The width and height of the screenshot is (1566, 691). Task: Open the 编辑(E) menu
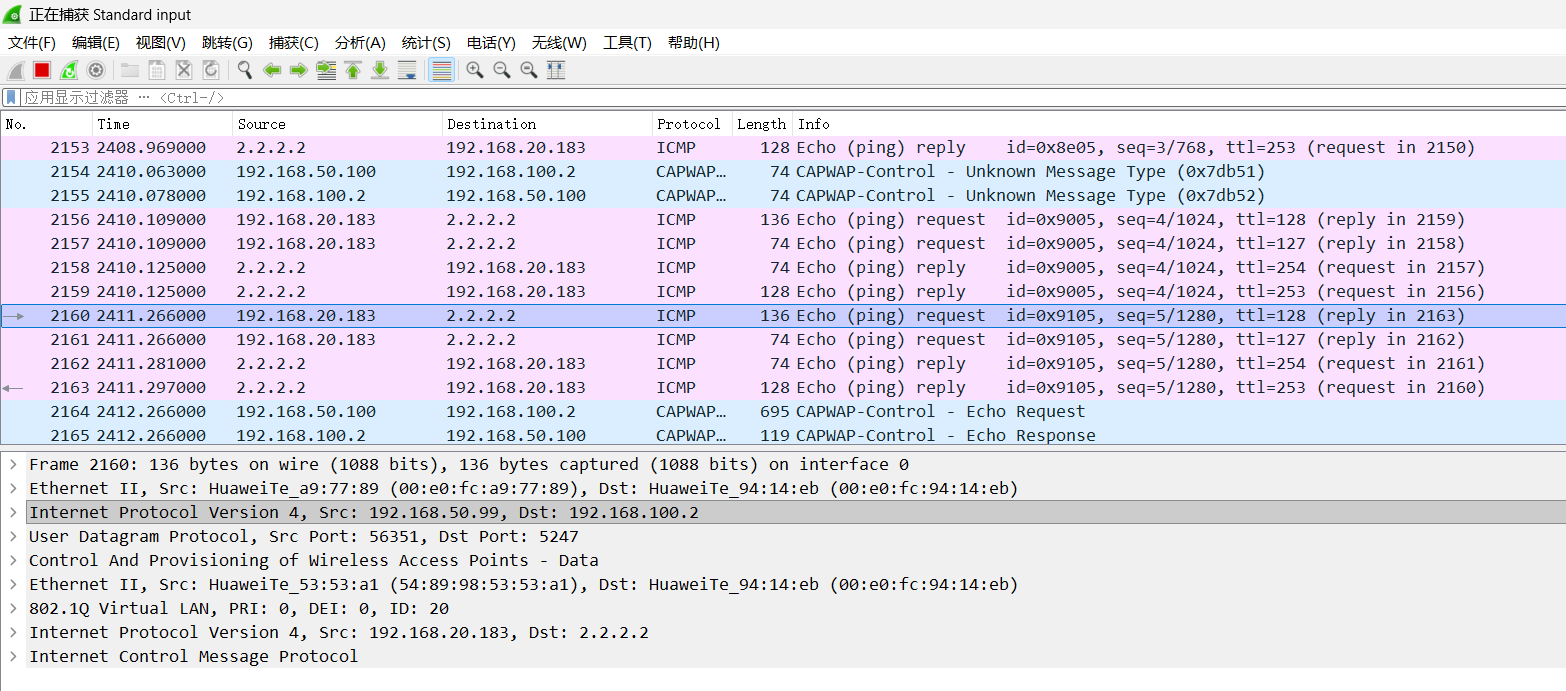coord(96,43)
